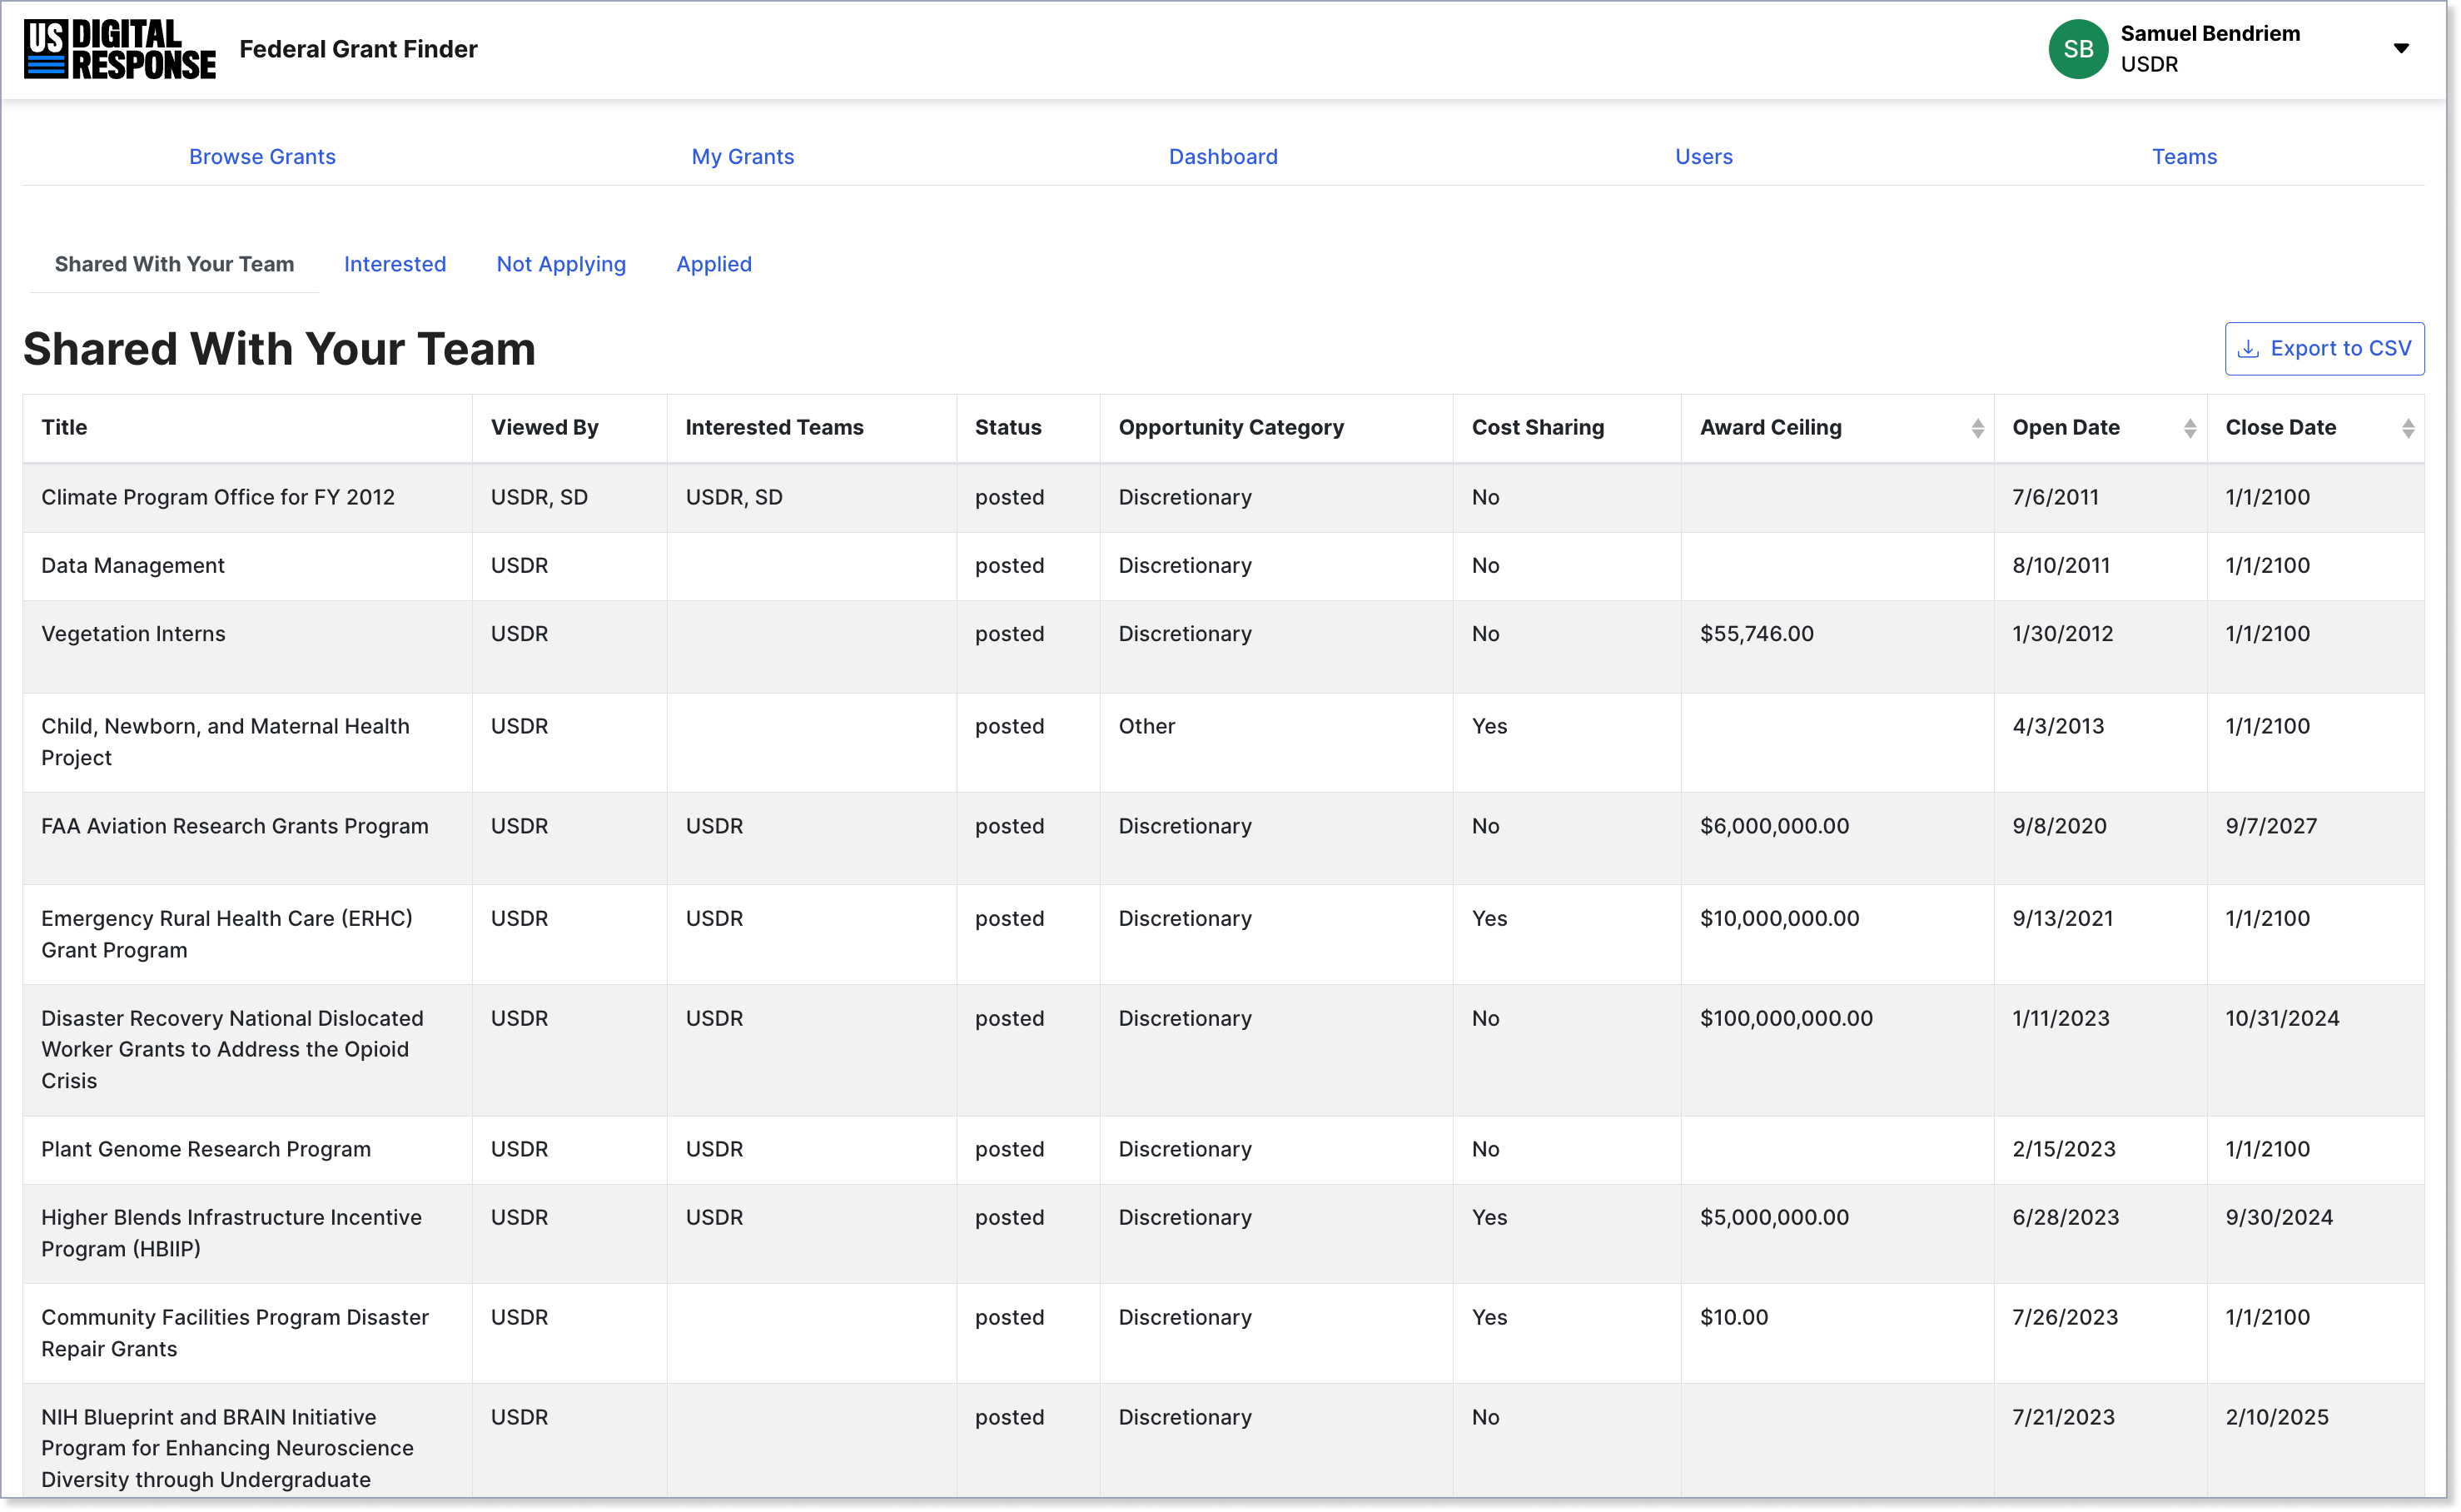Click the Award Ceiling sort arrows
This screenshot has width=2461, height=1512.
1976,428
